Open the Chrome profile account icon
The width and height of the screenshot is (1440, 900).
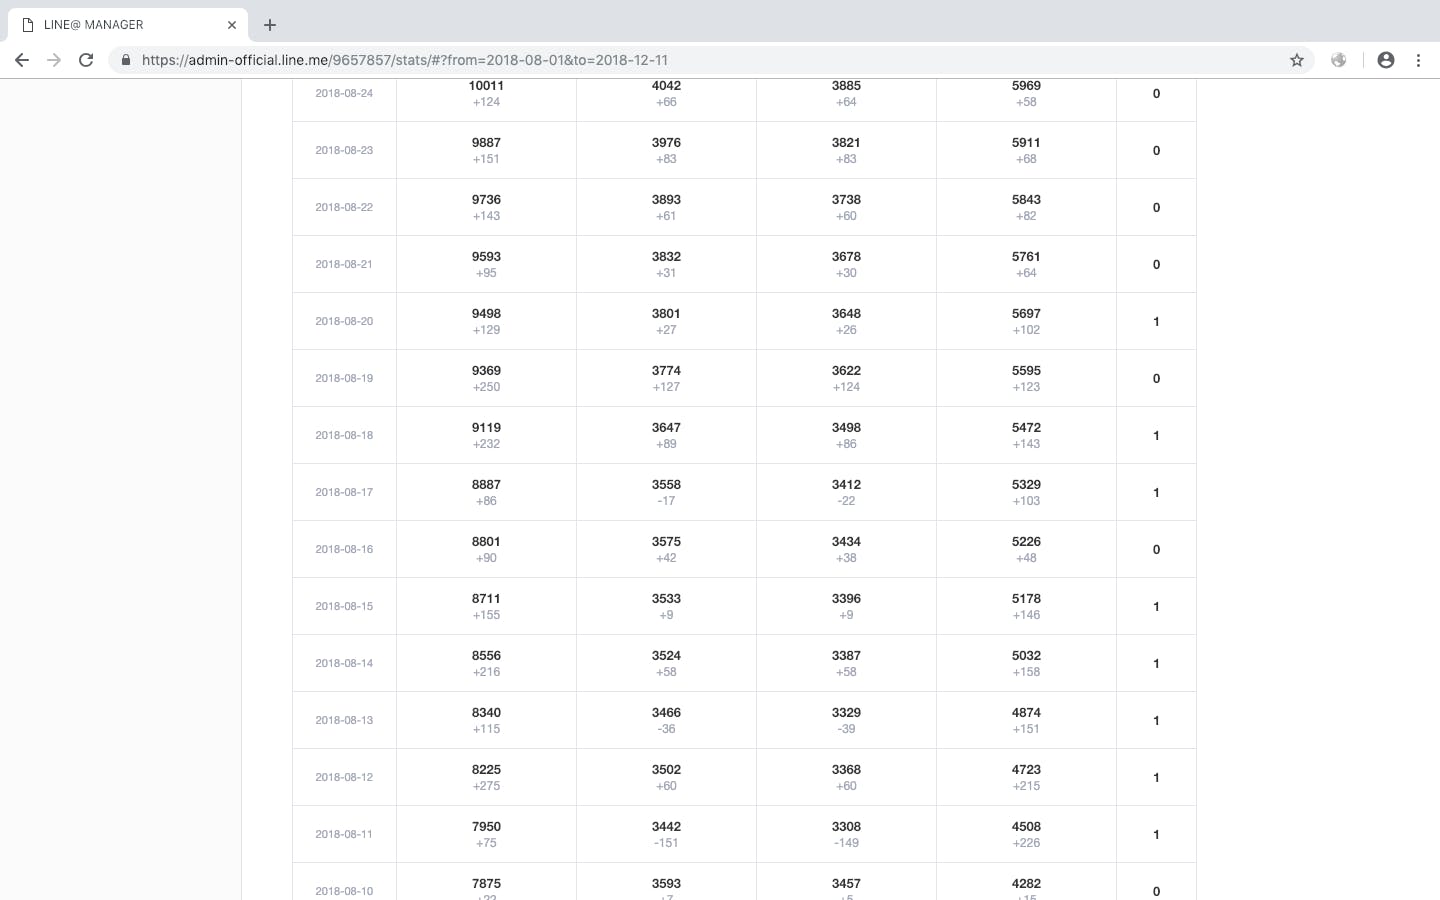[x=1386, y=60]
